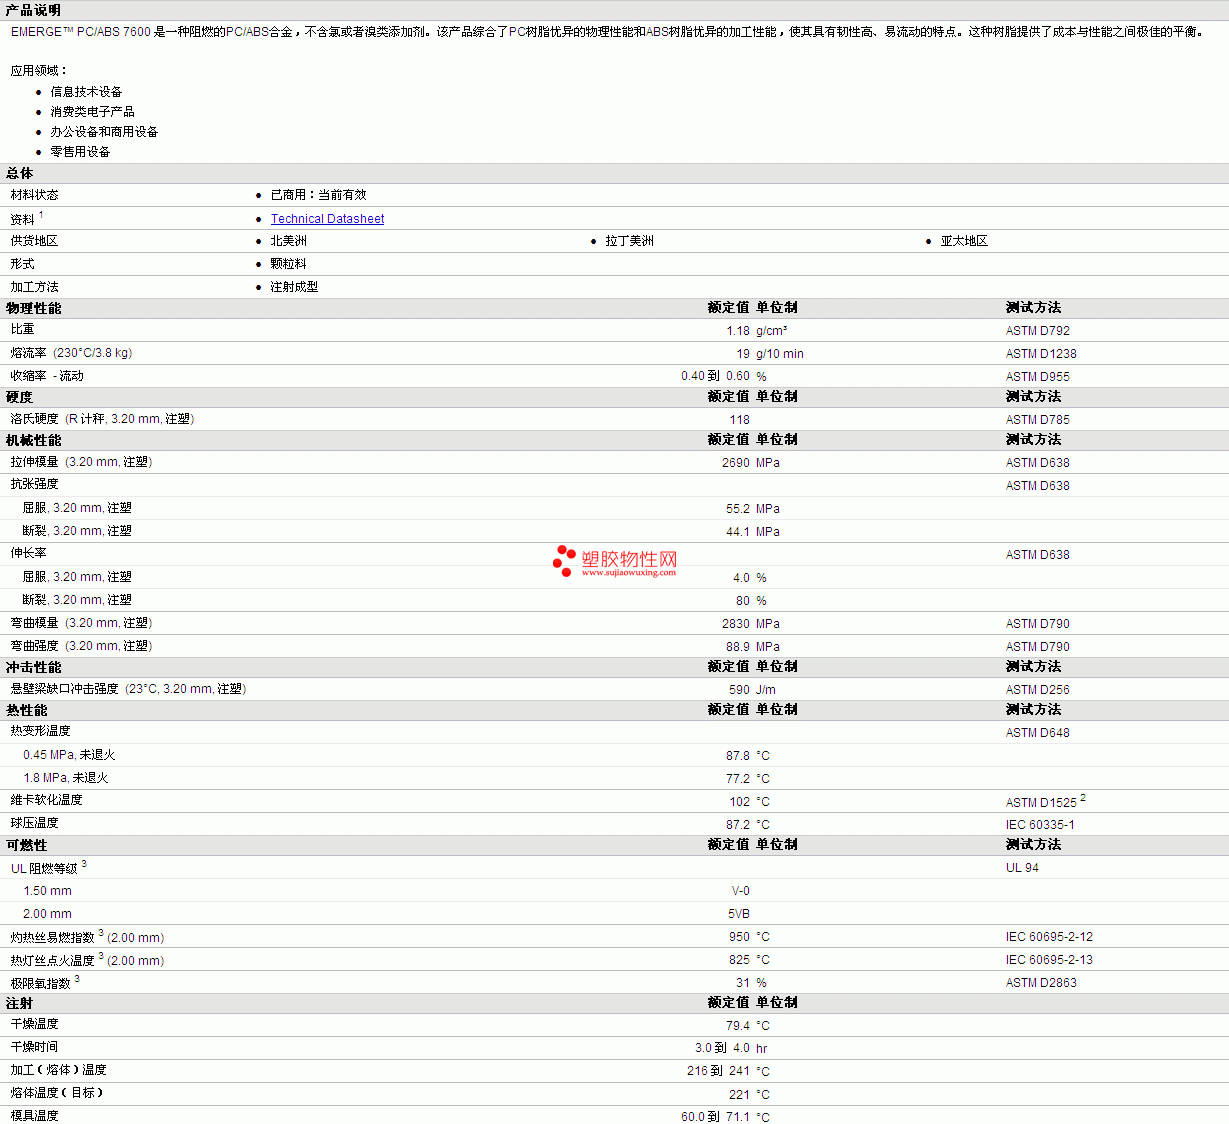Select the '已商用：当前有效' status text
The image size is (1229, 1124).
(318, 195)
